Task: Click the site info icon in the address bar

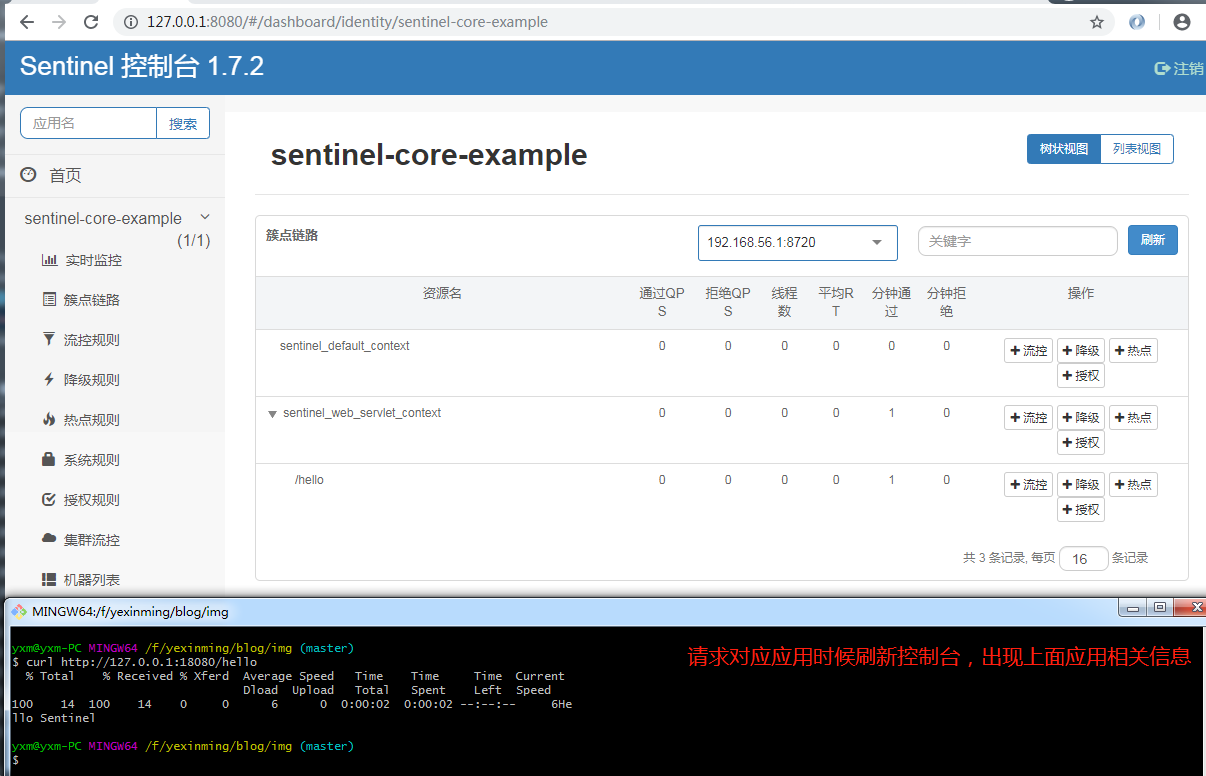Action: [131, 22]
